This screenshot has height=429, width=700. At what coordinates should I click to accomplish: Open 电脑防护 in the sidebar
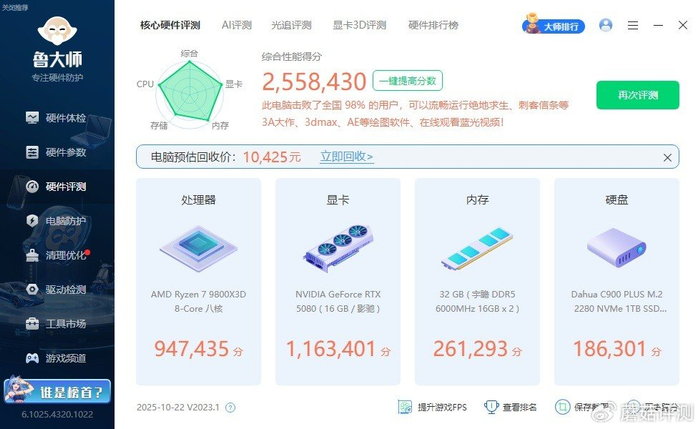click(x=56, y=221)
